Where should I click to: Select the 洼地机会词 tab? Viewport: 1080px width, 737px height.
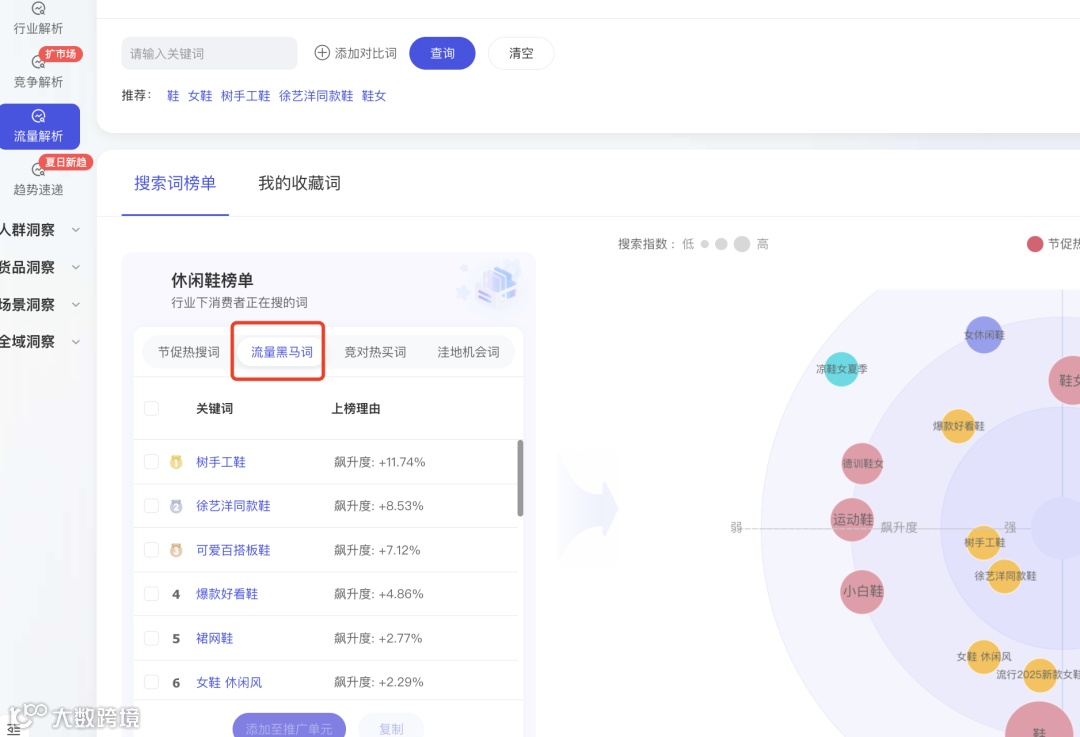pyautogui.click(x=468, y=352)
